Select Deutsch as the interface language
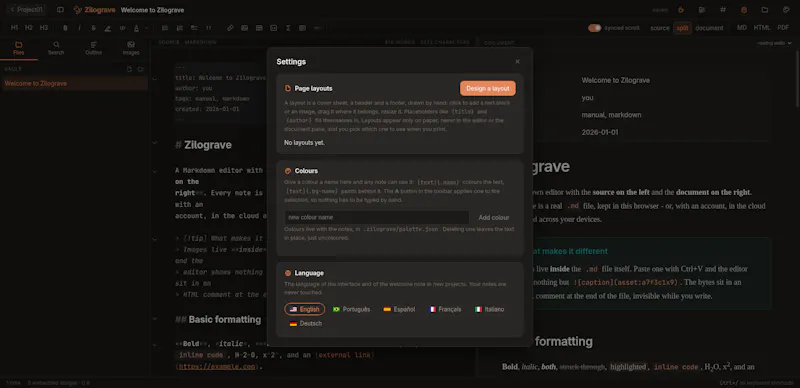Screen dimensions: 800x388 306,324
